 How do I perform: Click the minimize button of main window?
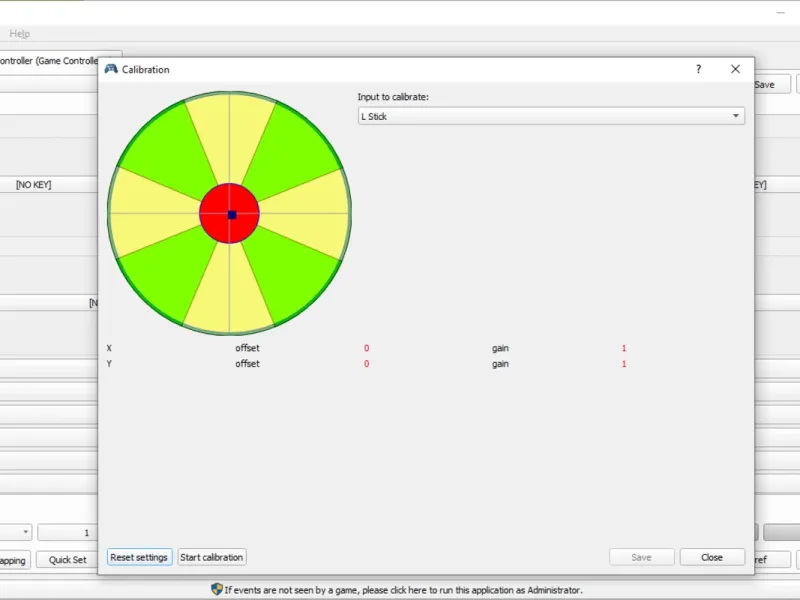(780, 12)
